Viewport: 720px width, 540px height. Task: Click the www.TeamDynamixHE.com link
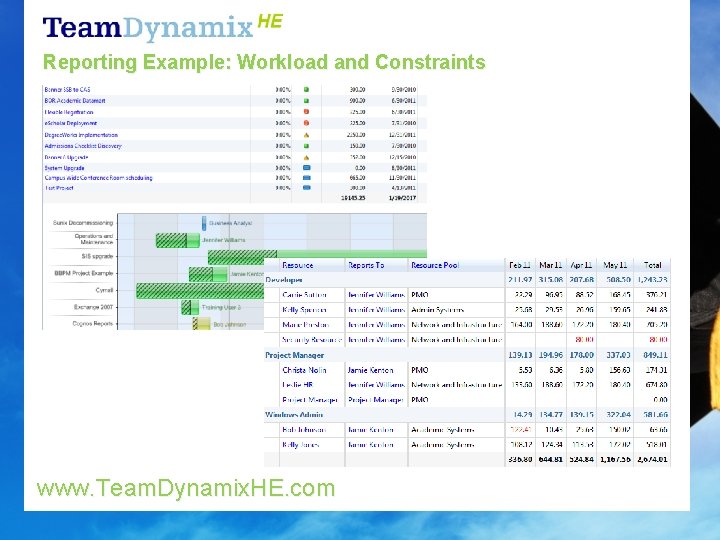pyautogui.click(x=186, y=488)
